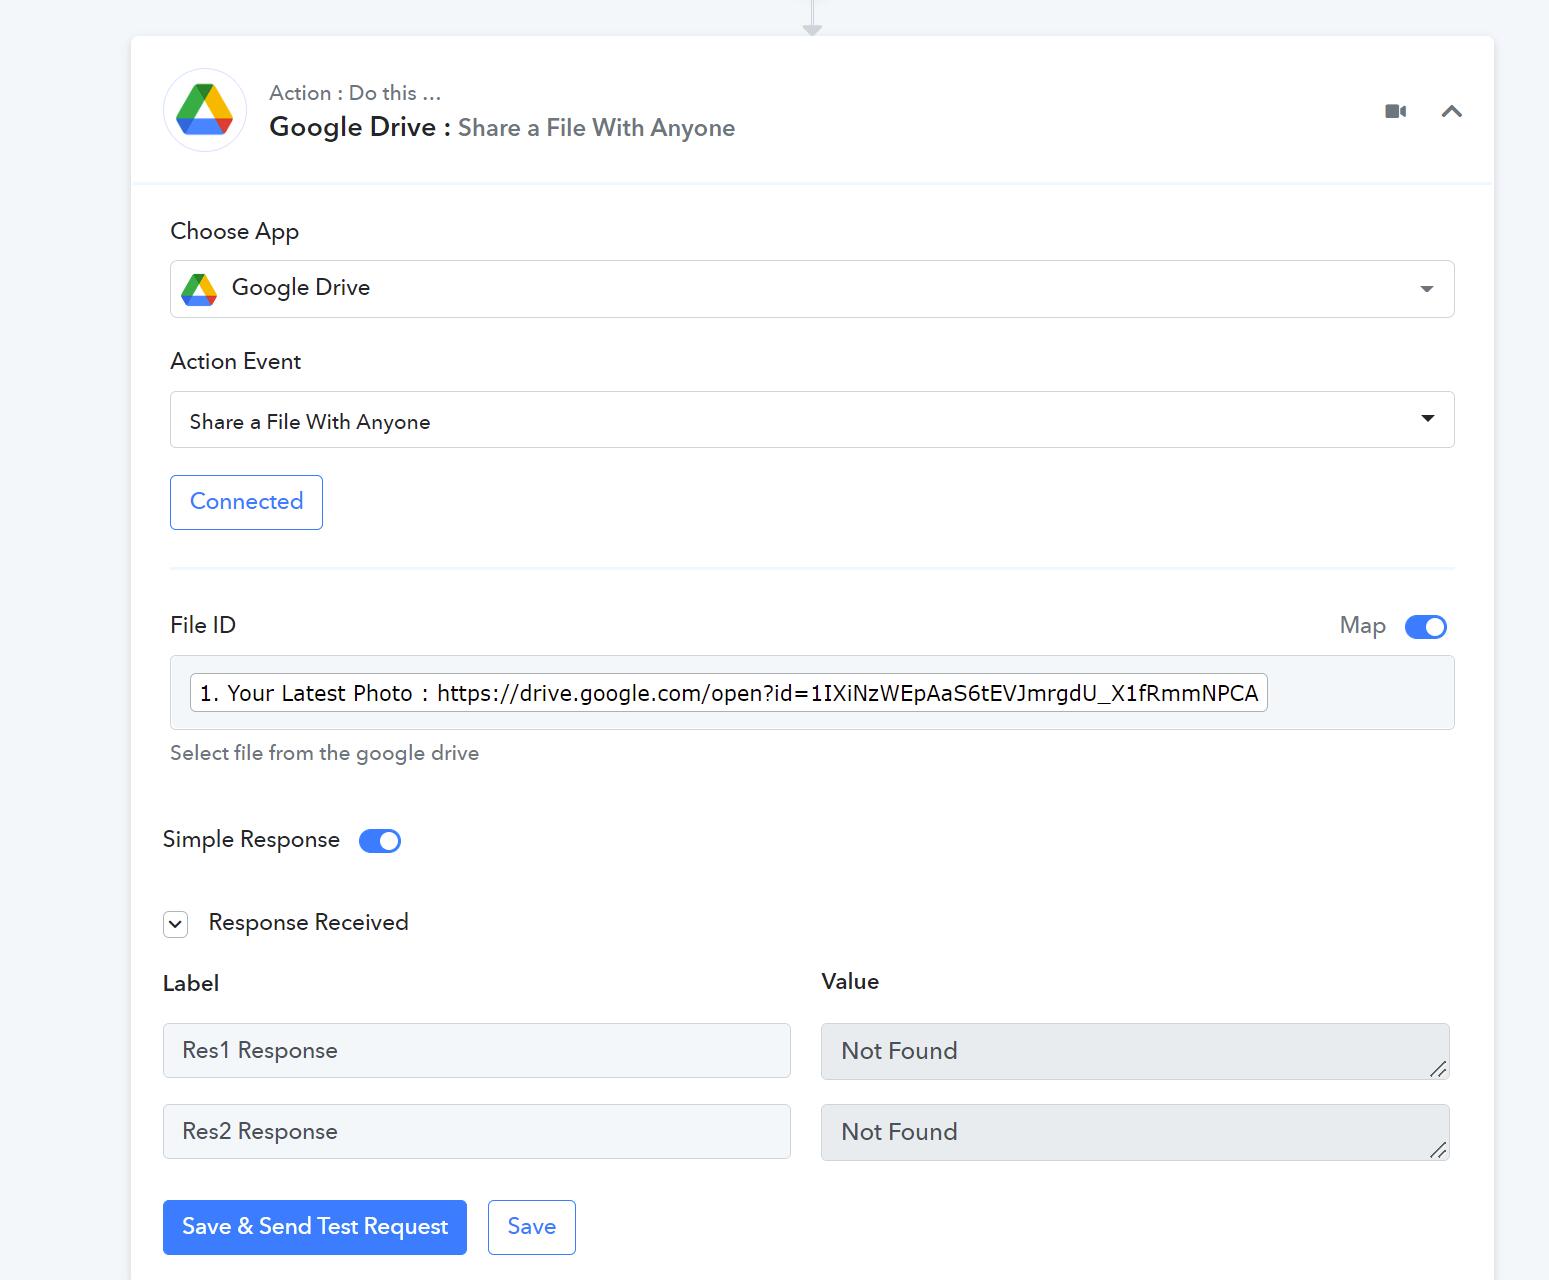
Task: Open the Choose App dropdown
Action: pyautogui.click(x=812, y=289)
